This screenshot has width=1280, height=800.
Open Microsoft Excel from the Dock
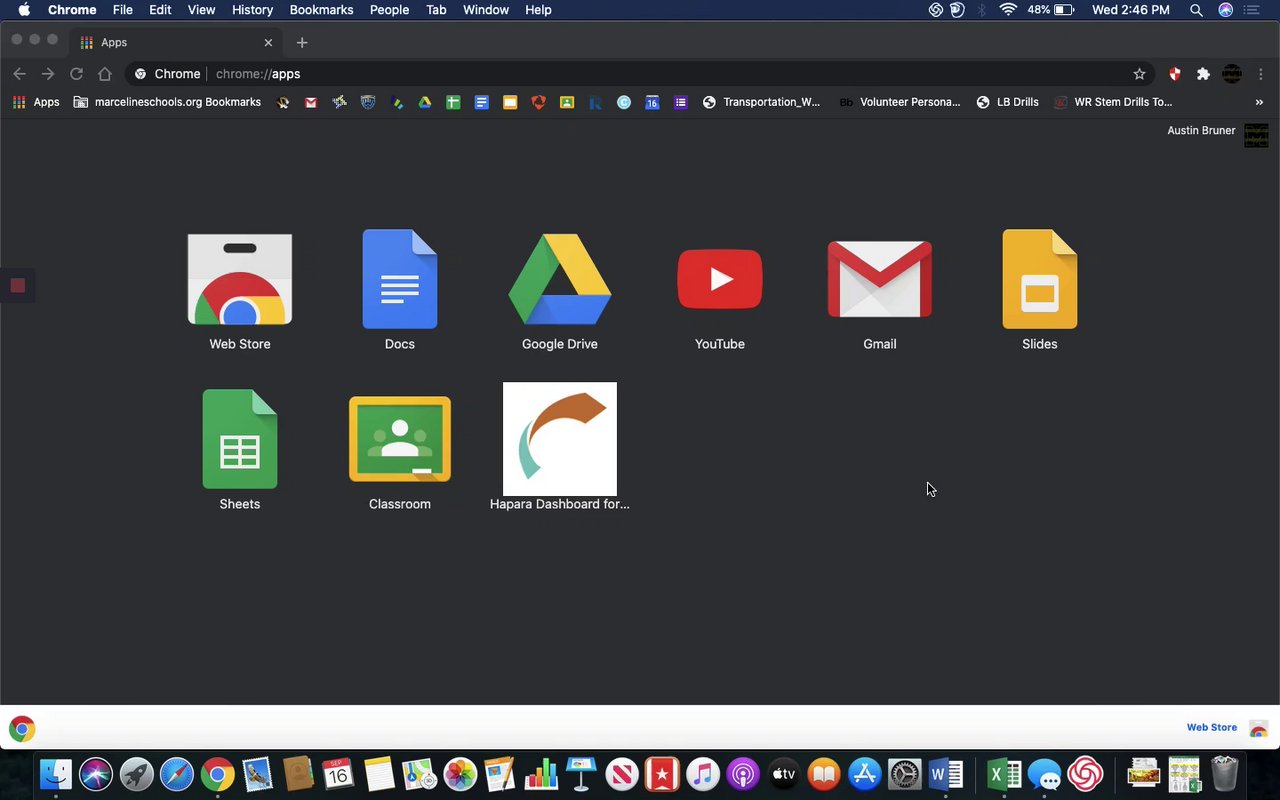1004,774
